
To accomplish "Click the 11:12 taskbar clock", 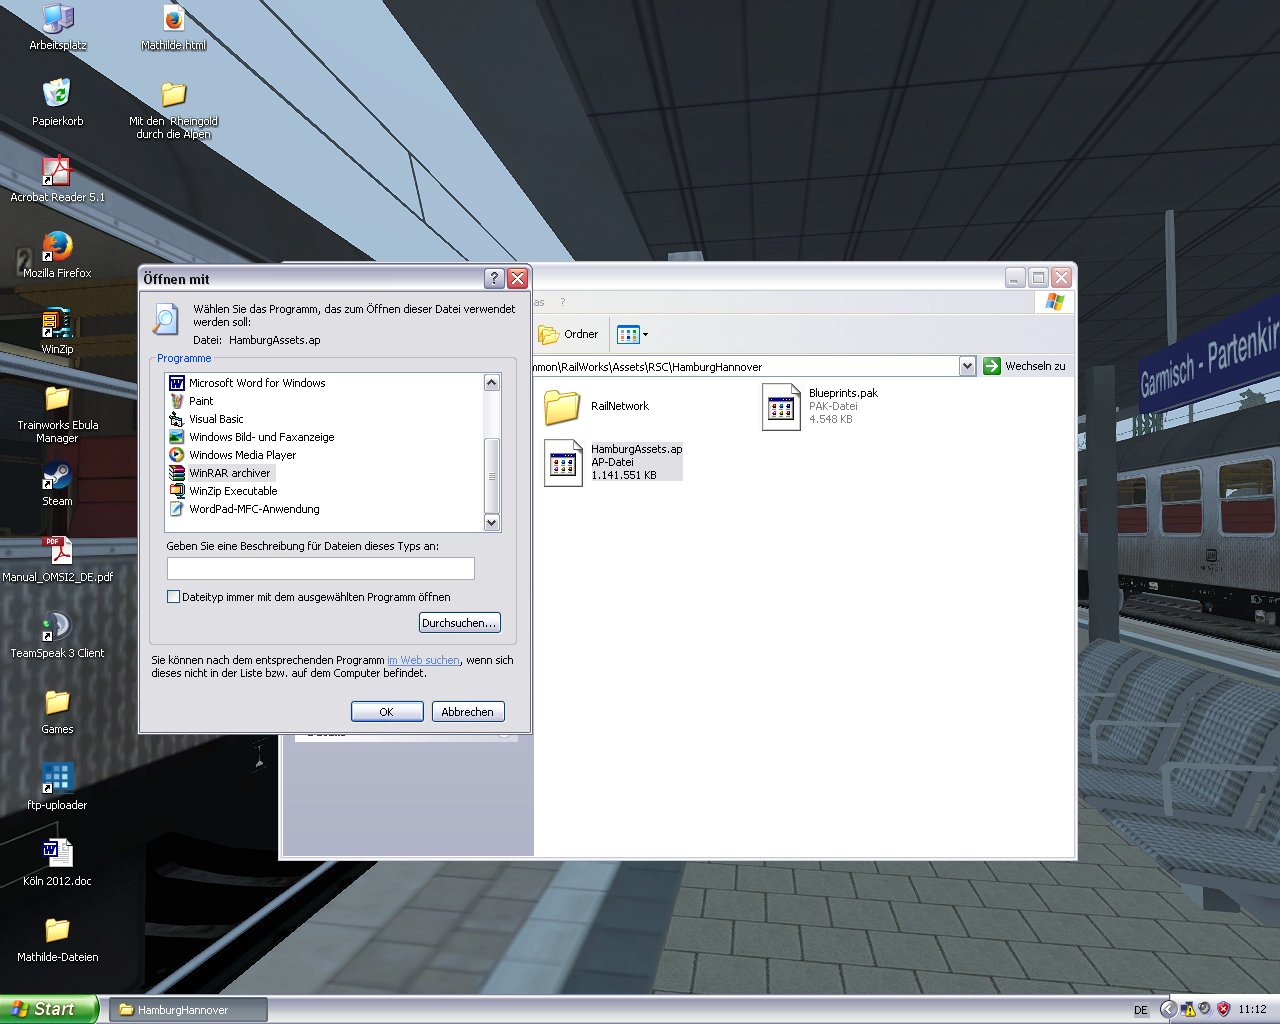I will tap(1252, 1009).
